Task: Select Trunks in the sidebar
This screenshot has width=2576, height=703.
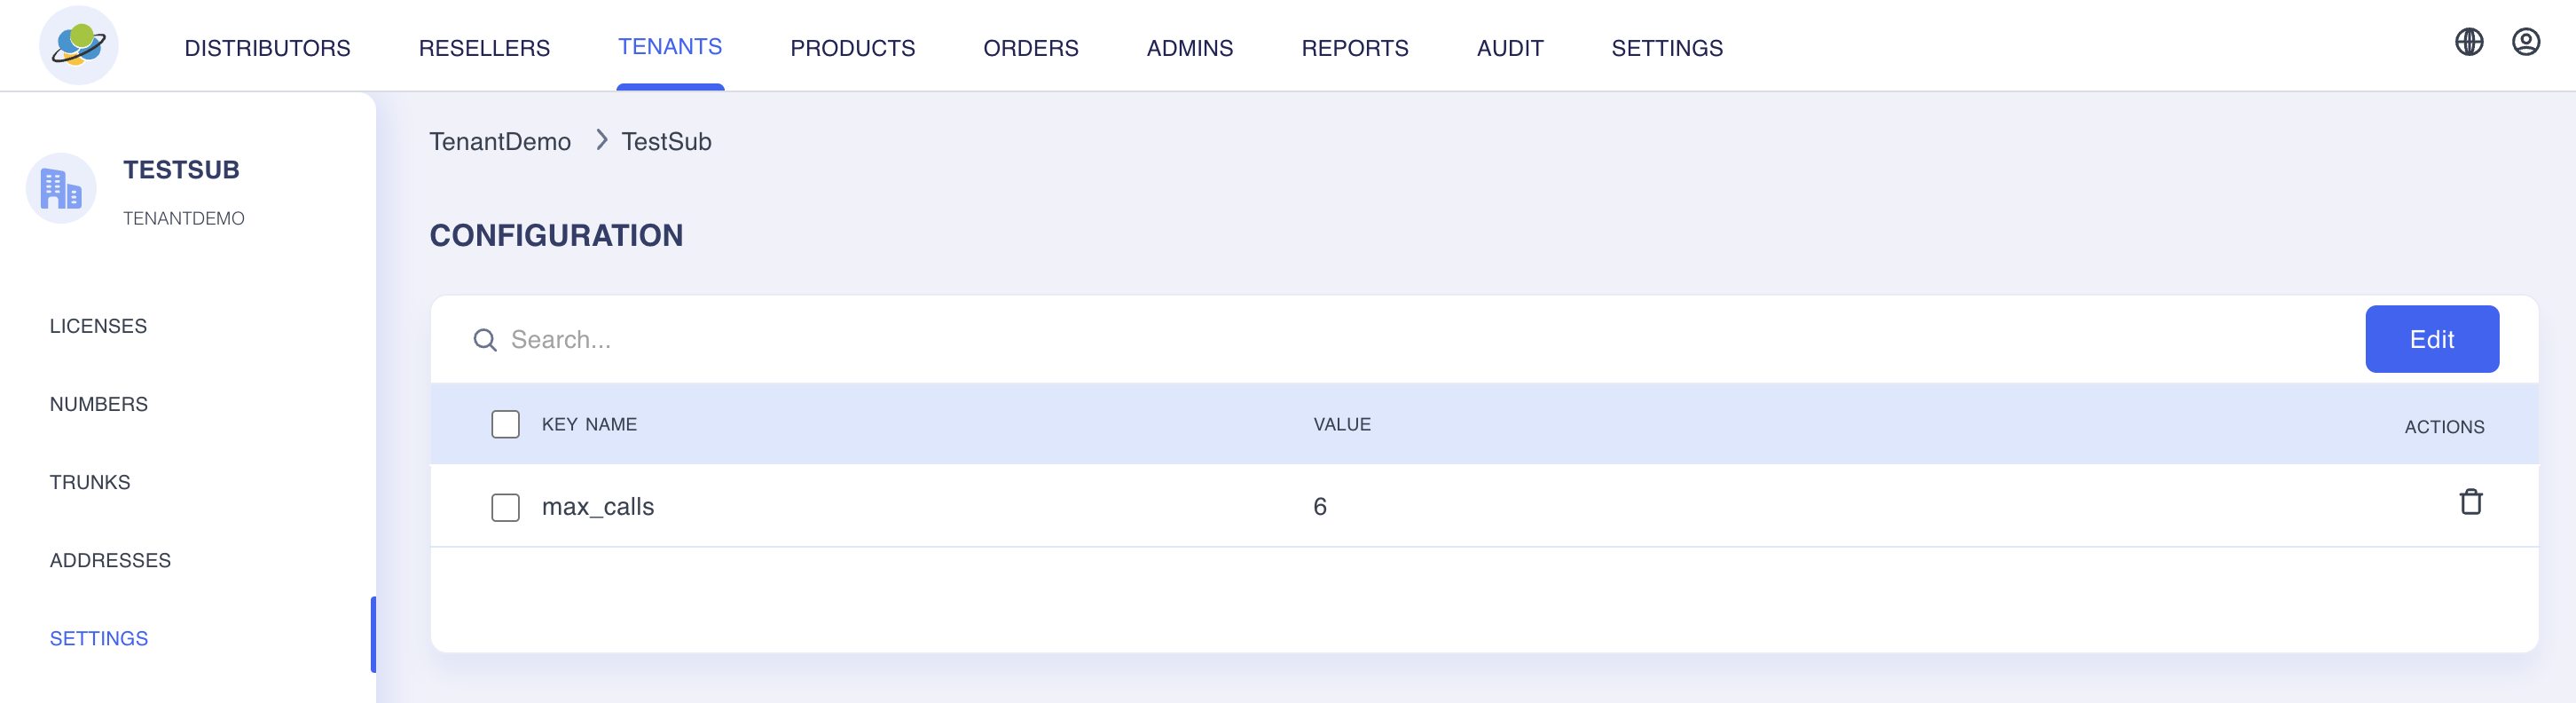Action: pos(90,482)
